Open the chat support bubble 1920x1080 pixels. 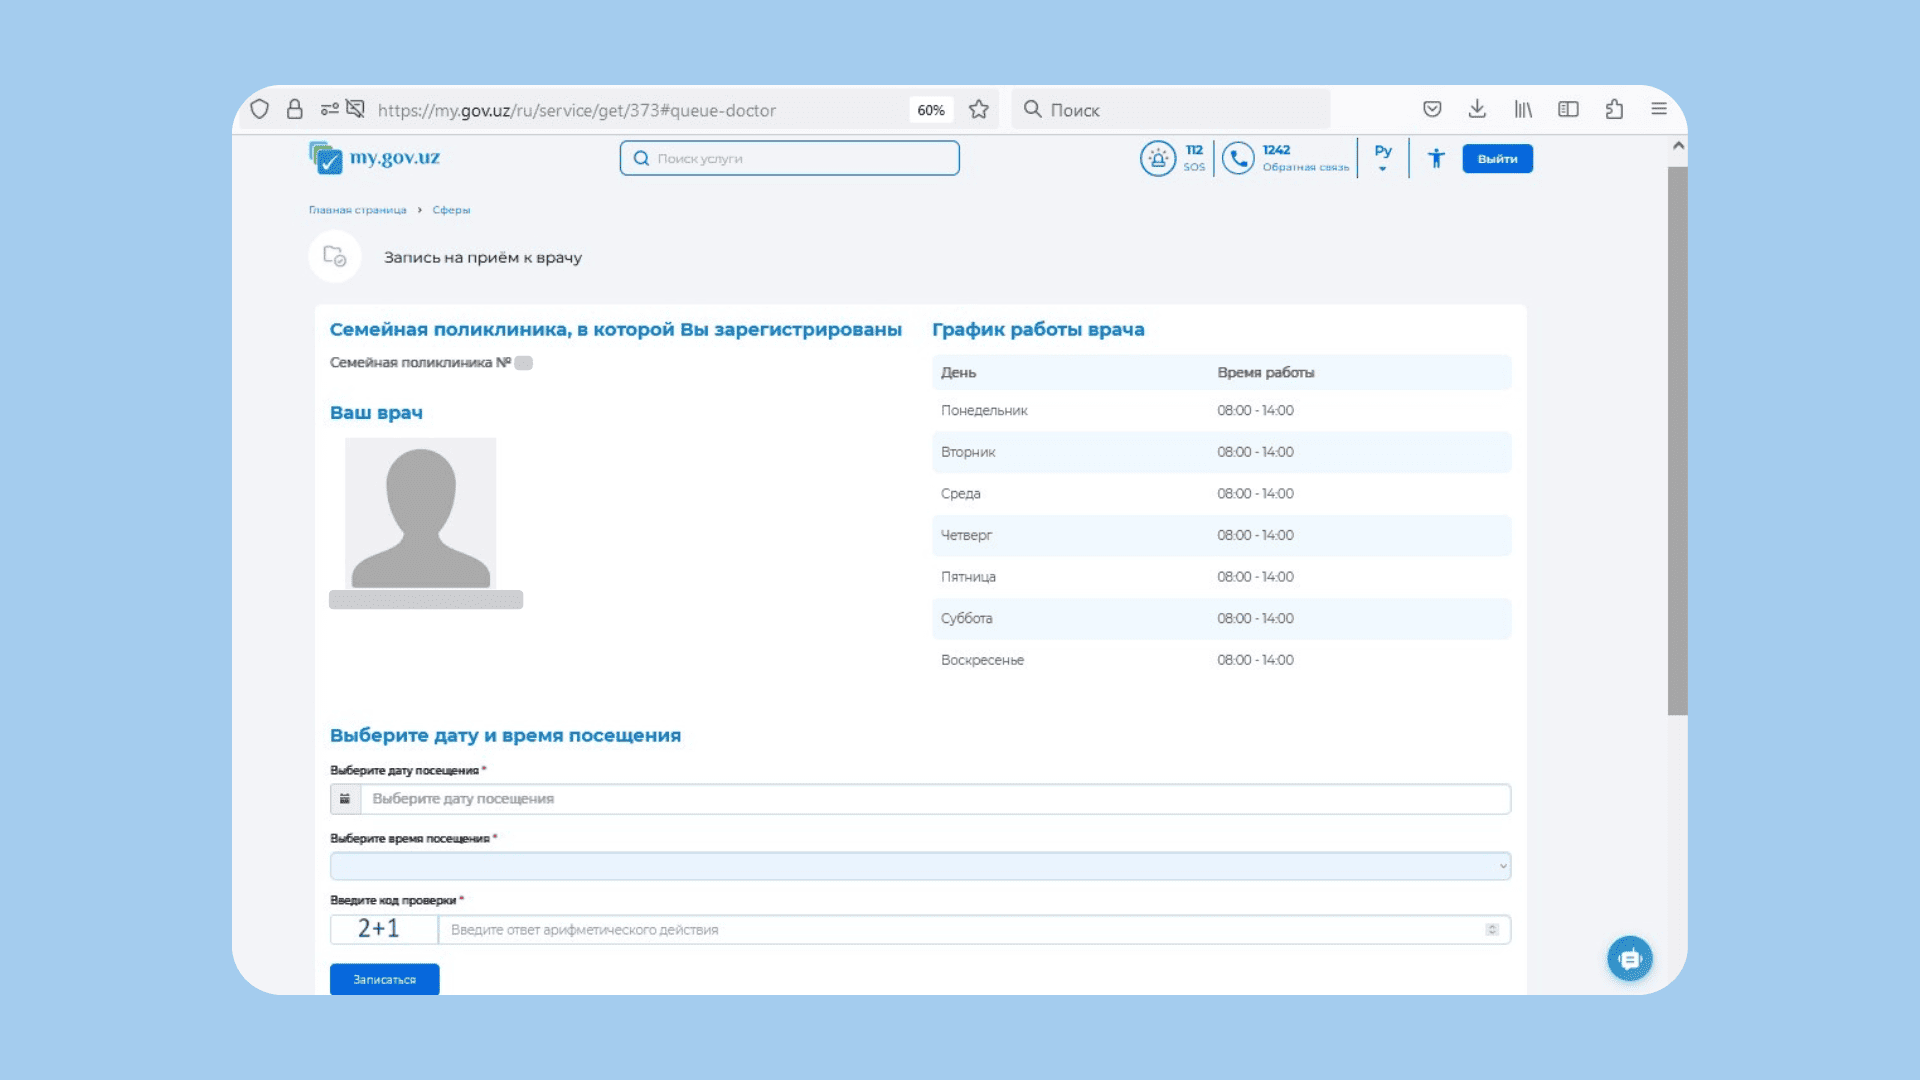(1630, 959)
